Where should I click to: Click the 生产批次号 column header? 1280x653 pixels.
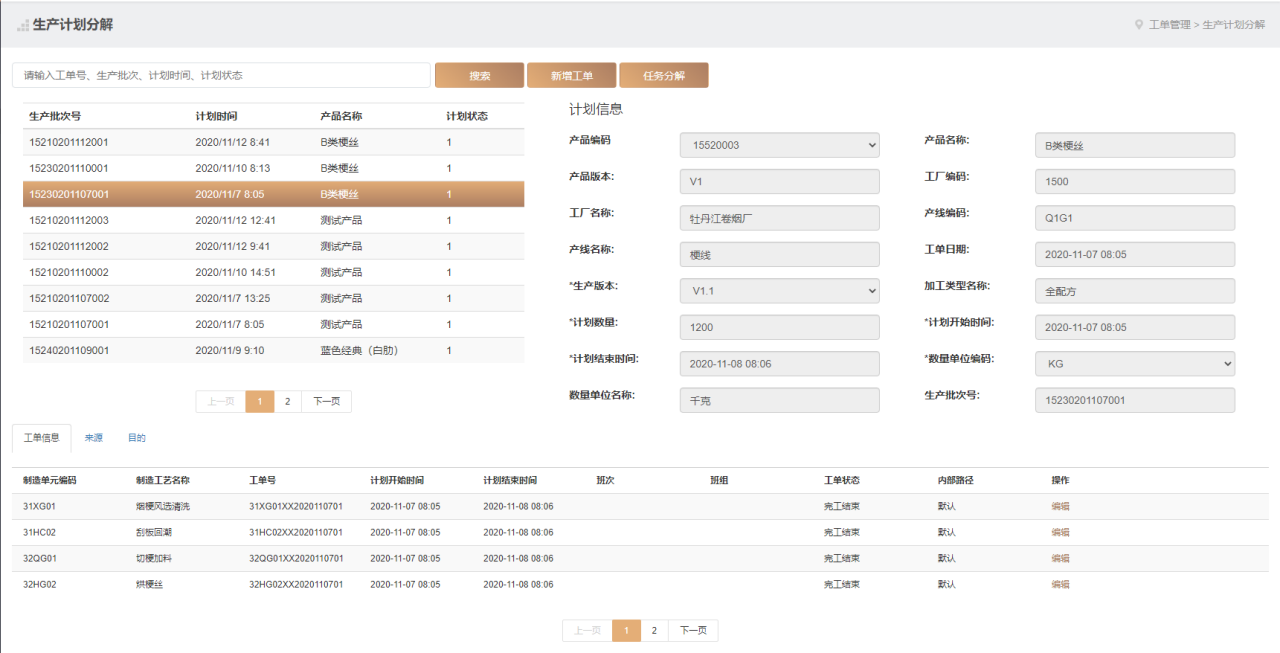click(55, 116)
